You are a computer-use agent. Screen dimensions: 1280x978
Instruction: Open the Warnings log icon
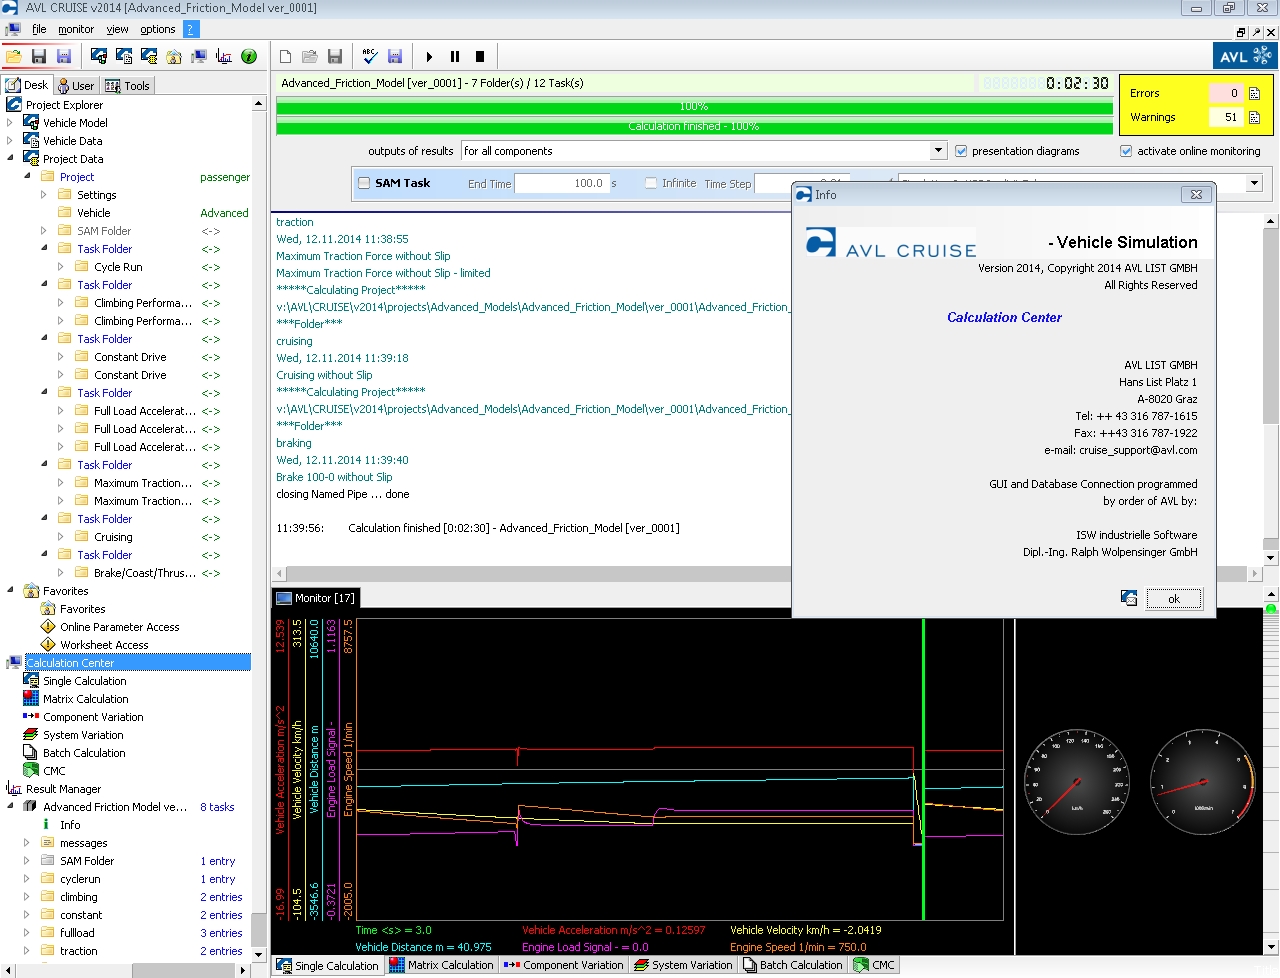click(1254, 117)
